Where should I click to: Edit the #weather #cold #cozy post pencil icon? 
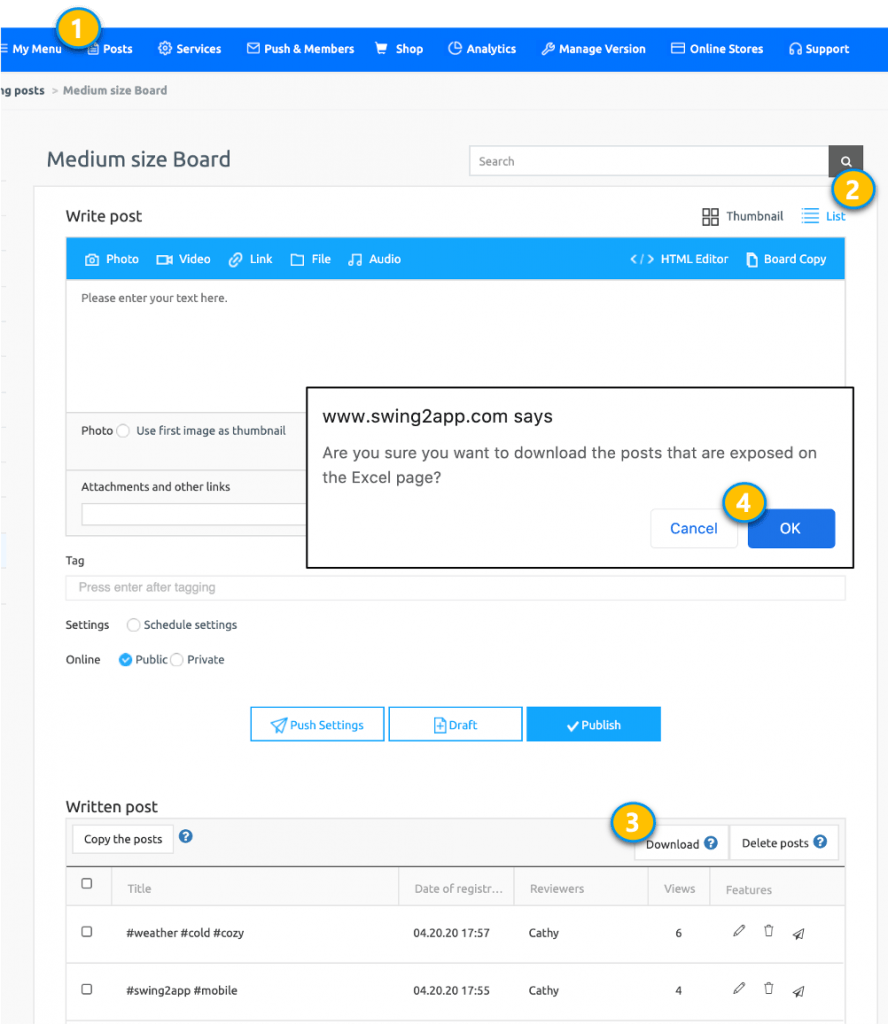tap(739, 931)
